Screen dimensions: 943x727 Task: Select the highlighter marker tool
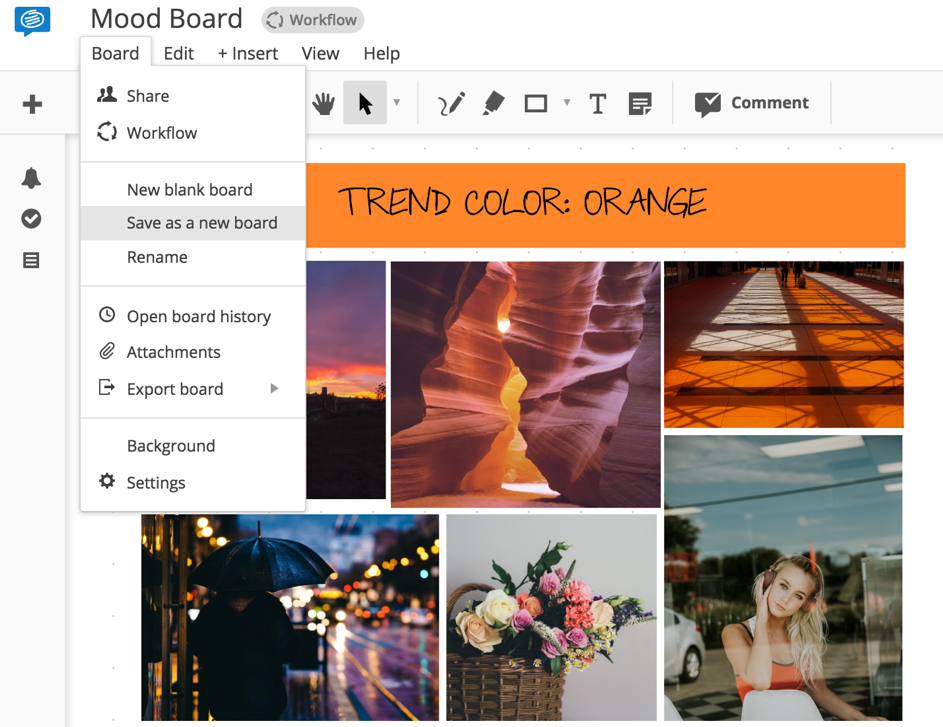coord(494,103)
